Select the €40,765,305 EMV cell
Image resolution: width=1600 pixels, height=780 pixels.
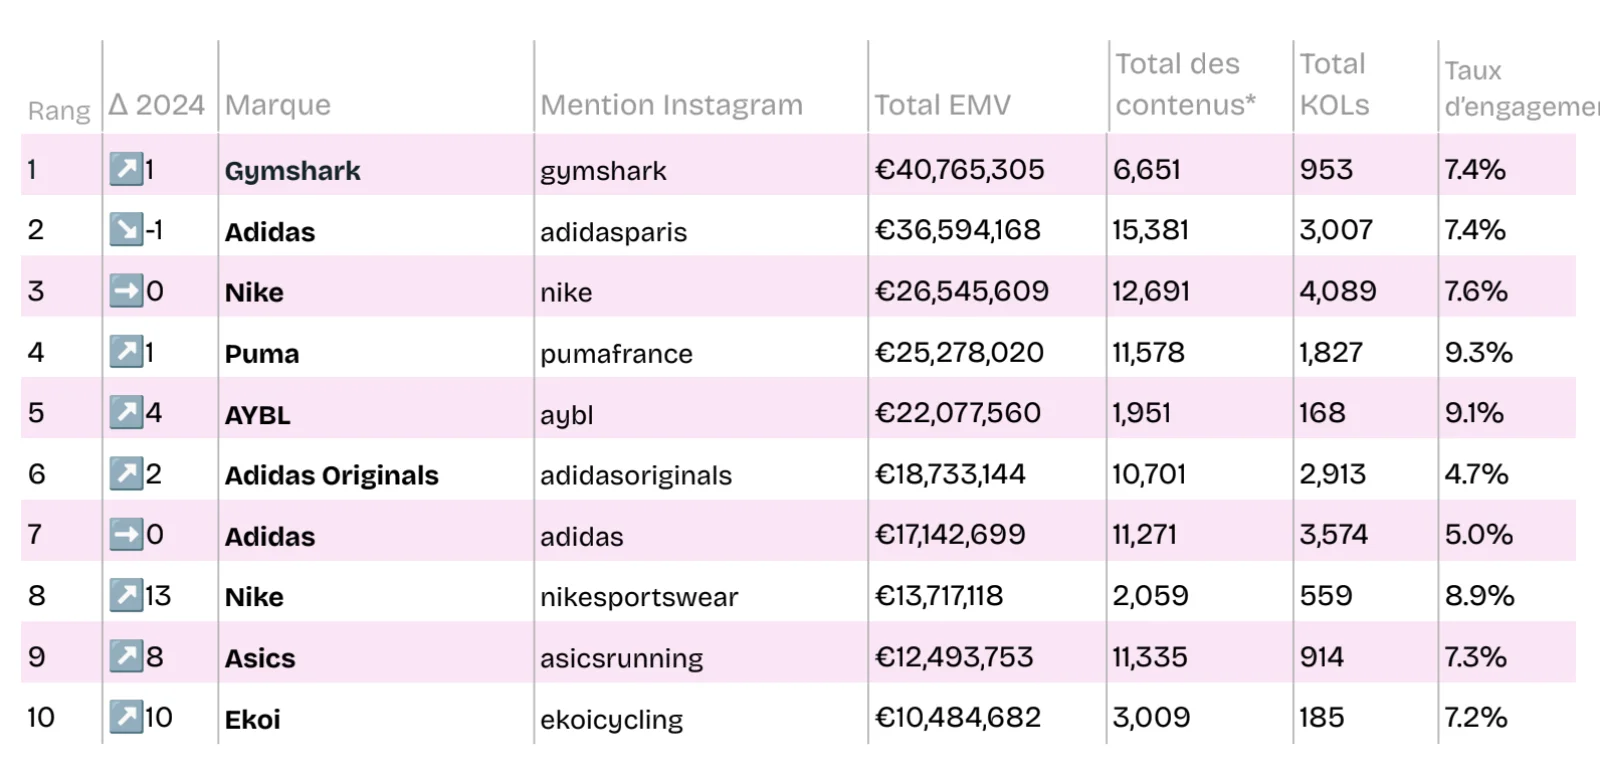click(x=959, y=170)
